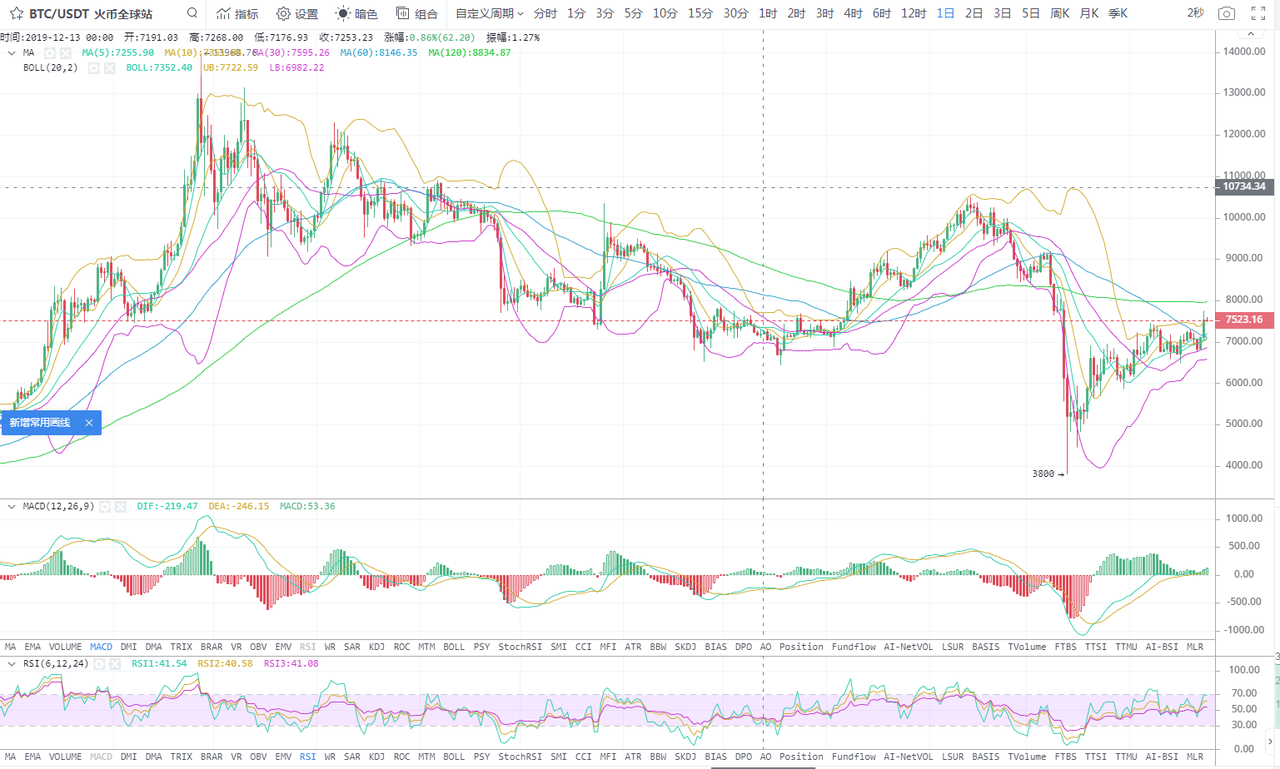The height and width of the screenshot is (769, 1280).
Task: Open the MA indicator settings gear
Action: pyautogui.click(x=50, y=53)
